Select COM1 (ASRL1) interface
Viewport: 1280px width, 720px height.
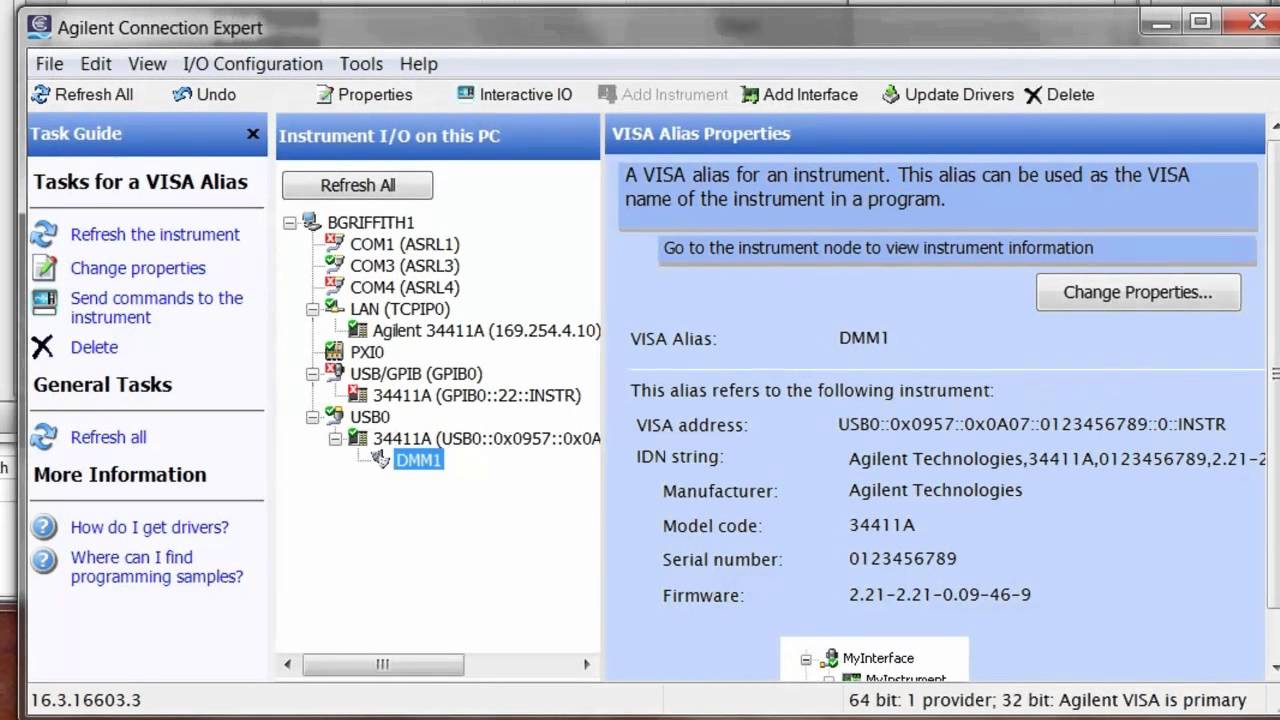pos(405,244)
